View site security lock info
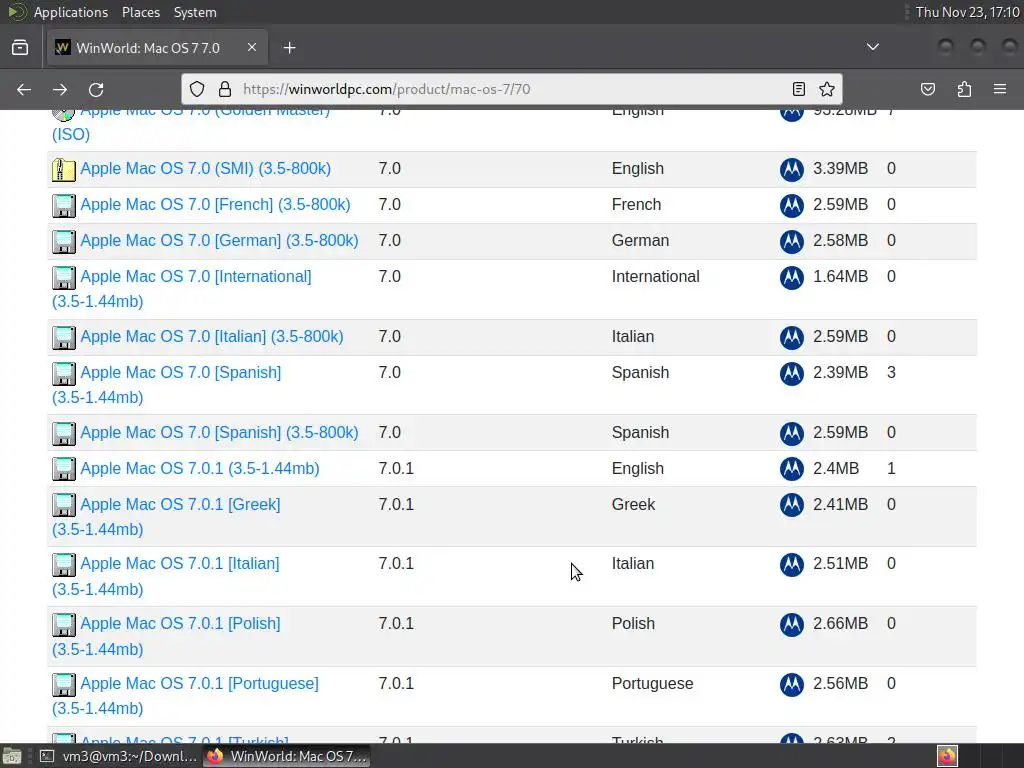The height and width of the screenshot is (768, 1024). [x=225, y=89]
